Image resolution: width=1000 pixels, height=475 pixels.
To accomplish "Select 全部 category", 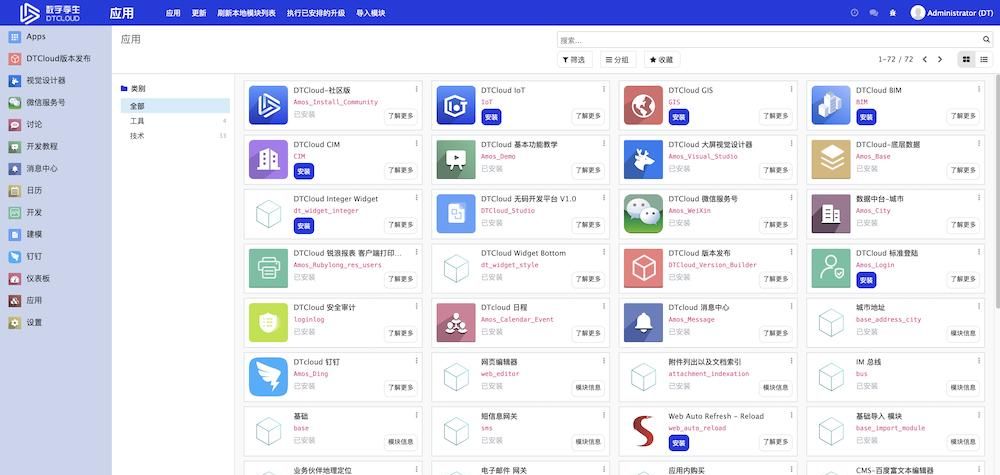I will click(x=175, y=106).
